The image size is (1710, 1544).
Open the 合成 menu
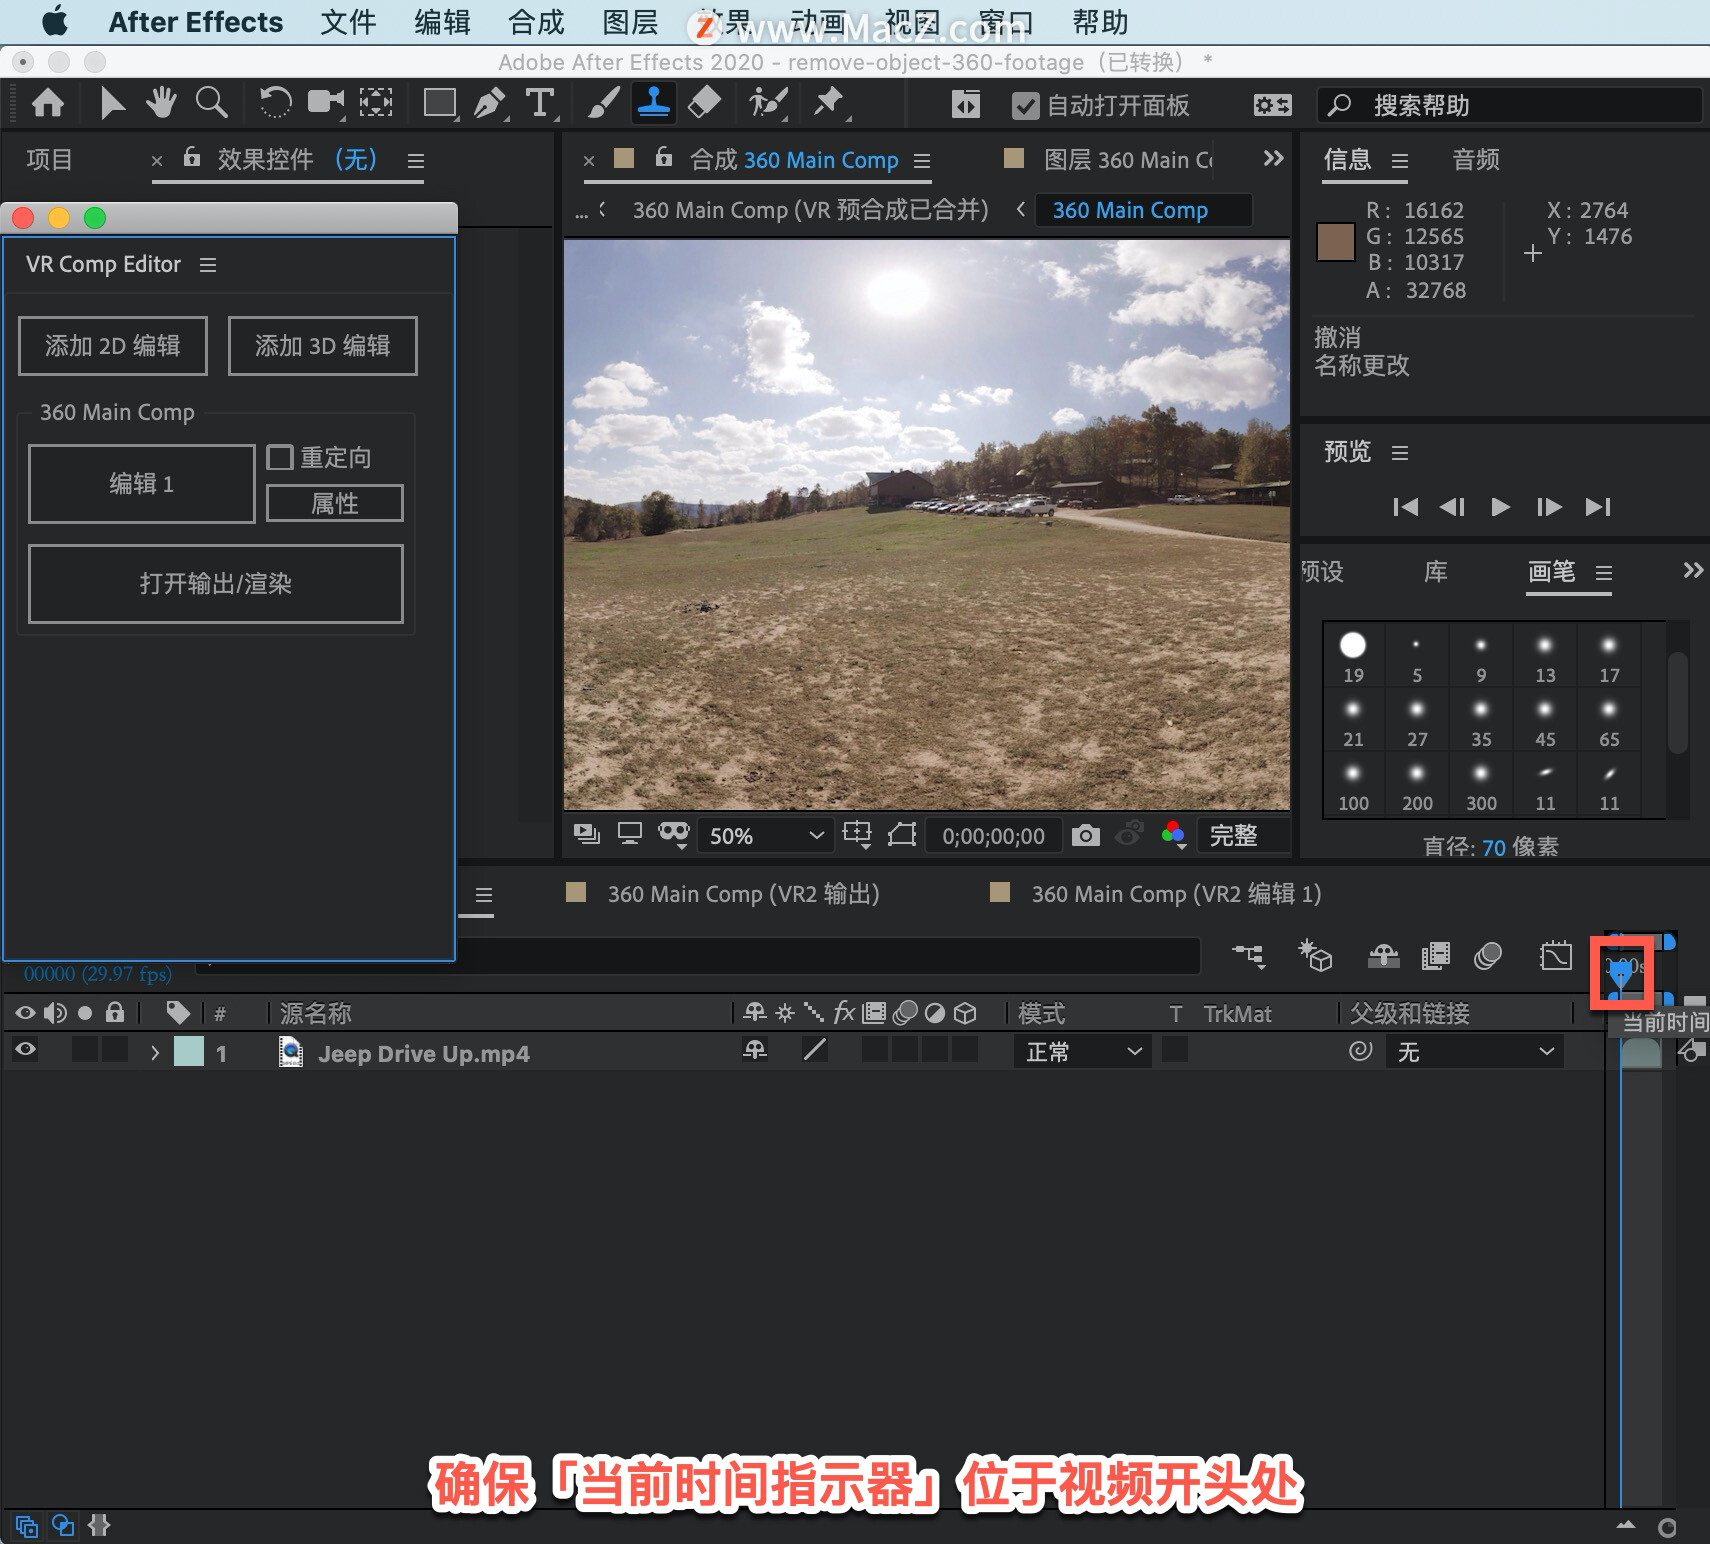(x=536, y=22)
